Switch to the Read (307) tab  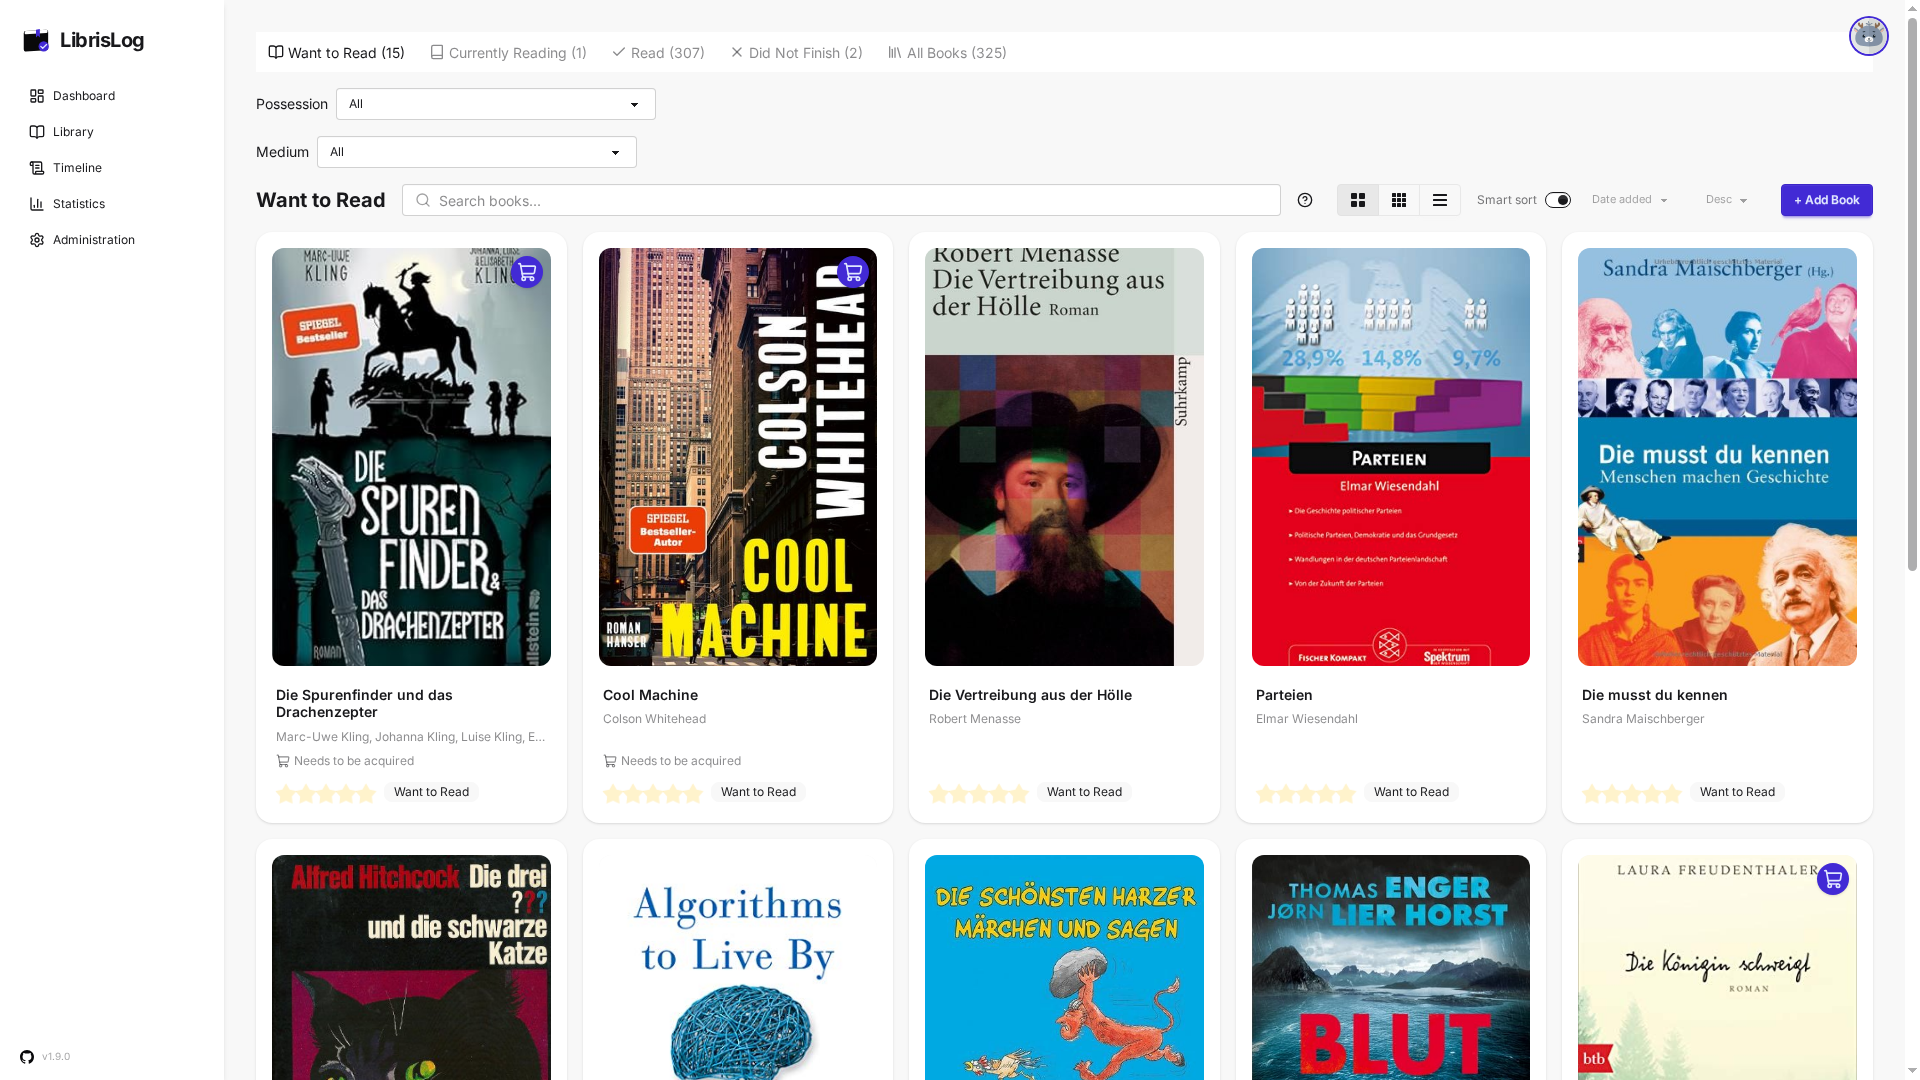(x=658, y=52)
